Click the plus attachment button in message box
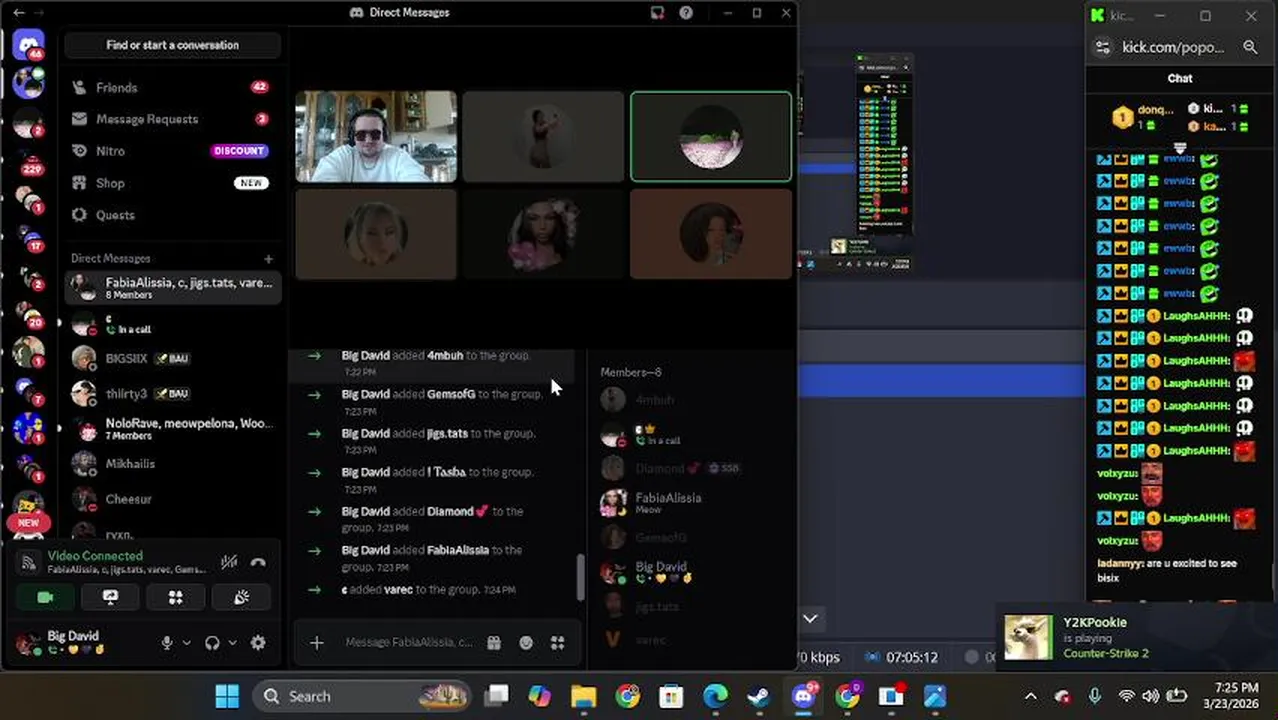The width and height of the screenshot is (1278, 720). [316, 643]
